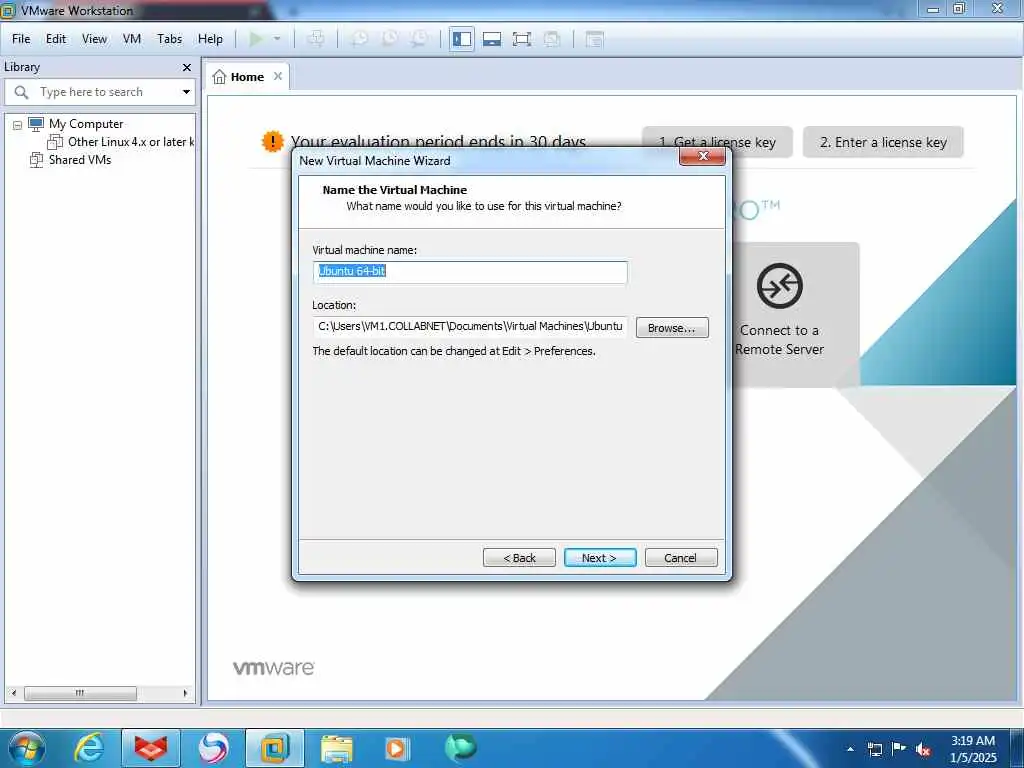Click the green globe taskbar icon
Screen dimensions: 1024x768
[461, 747]
